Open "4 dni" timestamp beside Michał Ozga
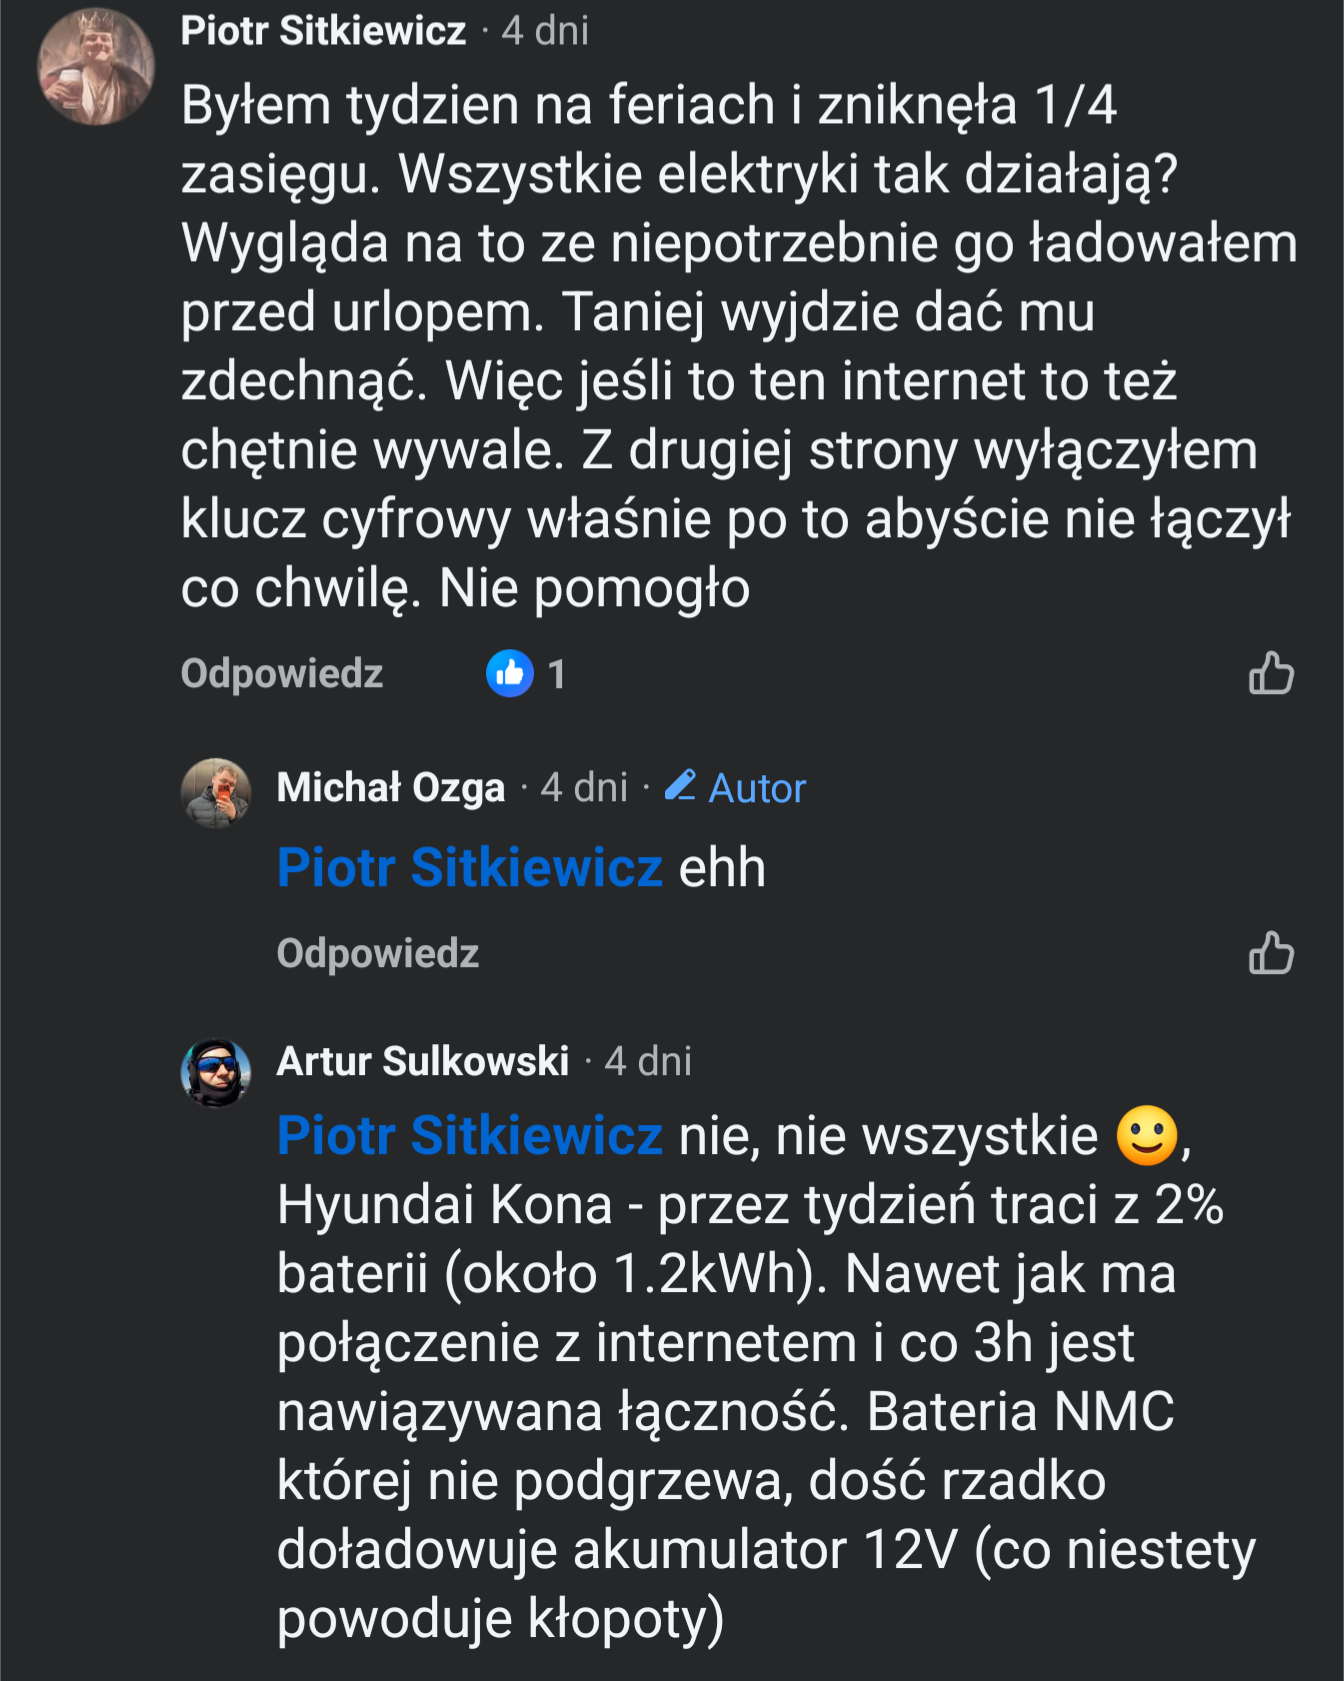The height and width of the screenshot is (1681, 1344). click(584, 788)
